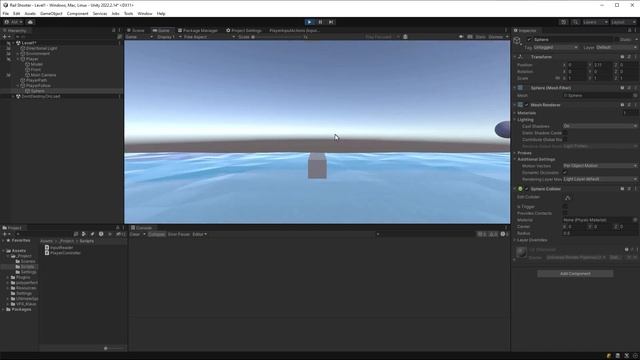The width and height of the screenshot is (640, 360).
Task: Open the Layers dropdown in the top toolbar
Action: tap(595, 22)
